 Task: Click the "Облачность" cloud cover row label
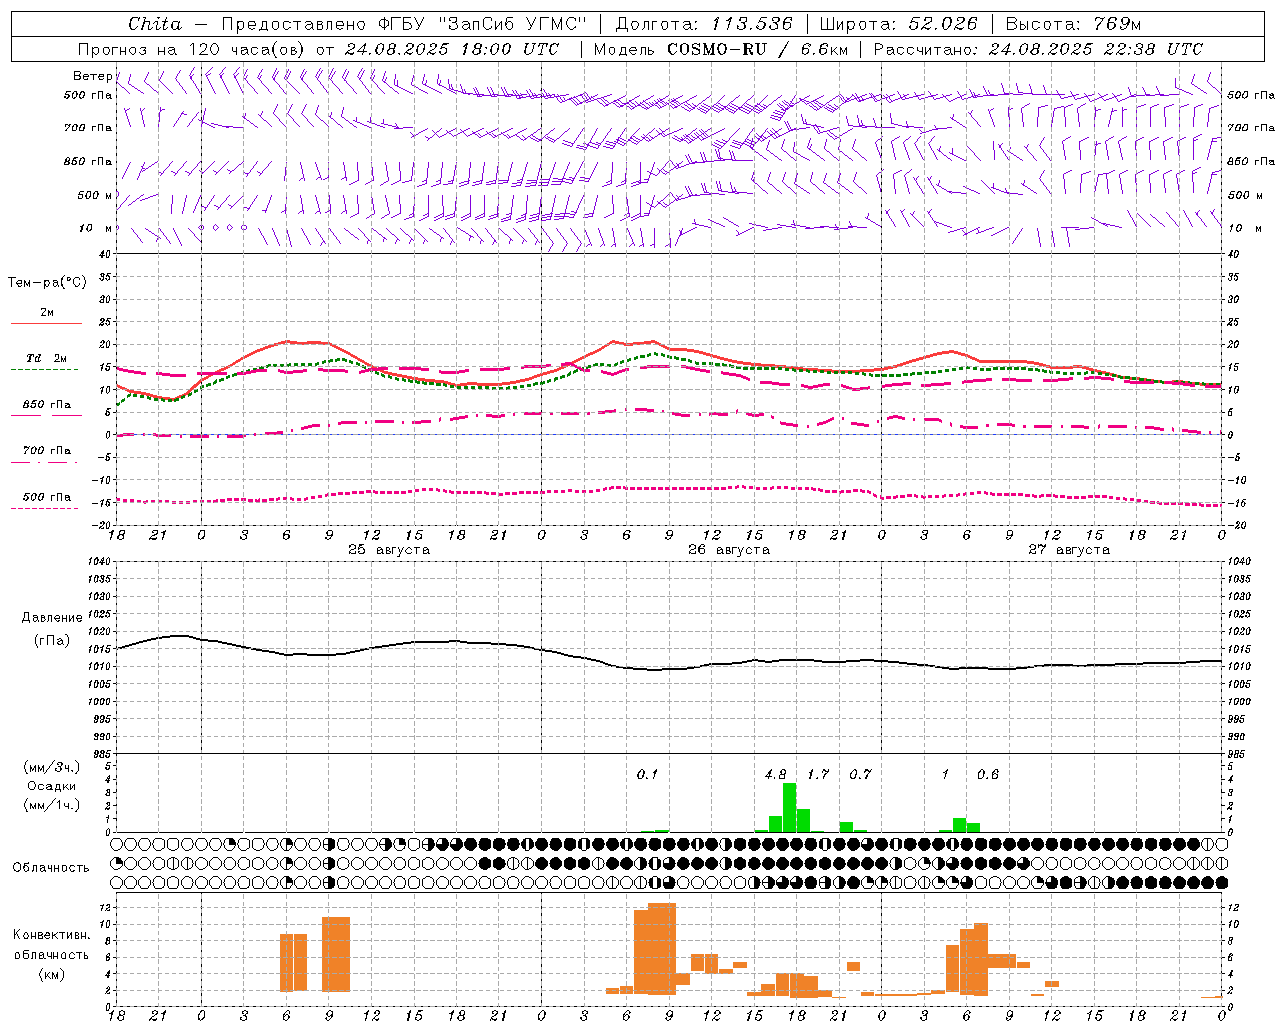51,867
